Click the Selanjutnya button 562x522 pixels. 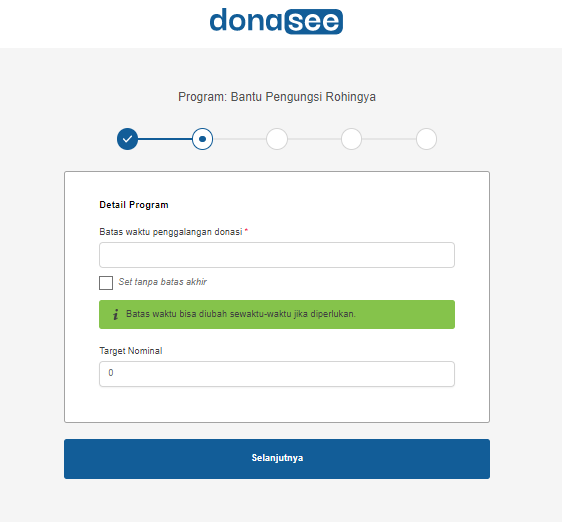[x=277, y=459]
